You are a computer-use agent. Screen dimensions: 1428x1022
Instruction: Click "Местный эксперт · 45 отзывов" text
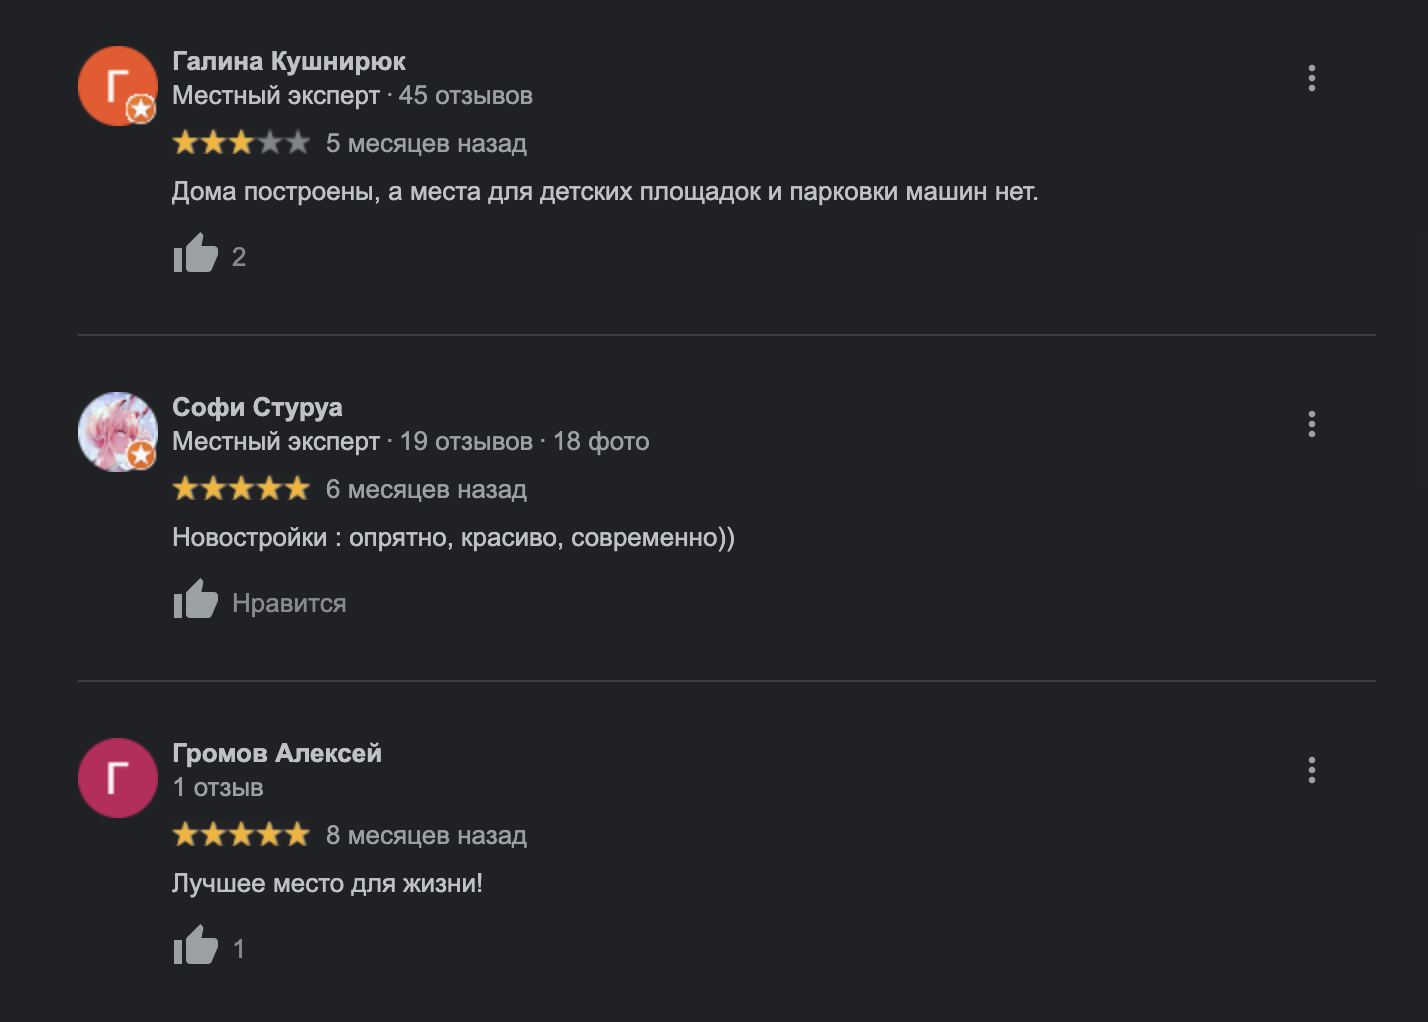point(352,96)
